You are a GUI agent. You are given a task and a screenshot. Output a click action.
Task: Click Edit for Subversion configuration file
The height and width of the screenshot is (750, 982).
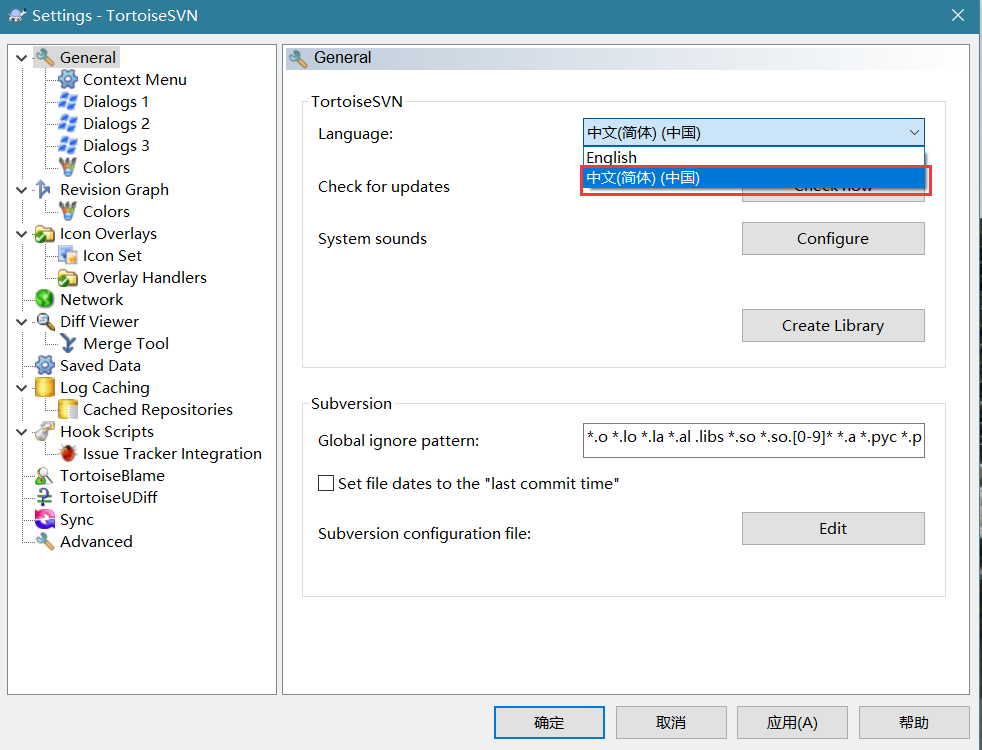click(833, 528)
